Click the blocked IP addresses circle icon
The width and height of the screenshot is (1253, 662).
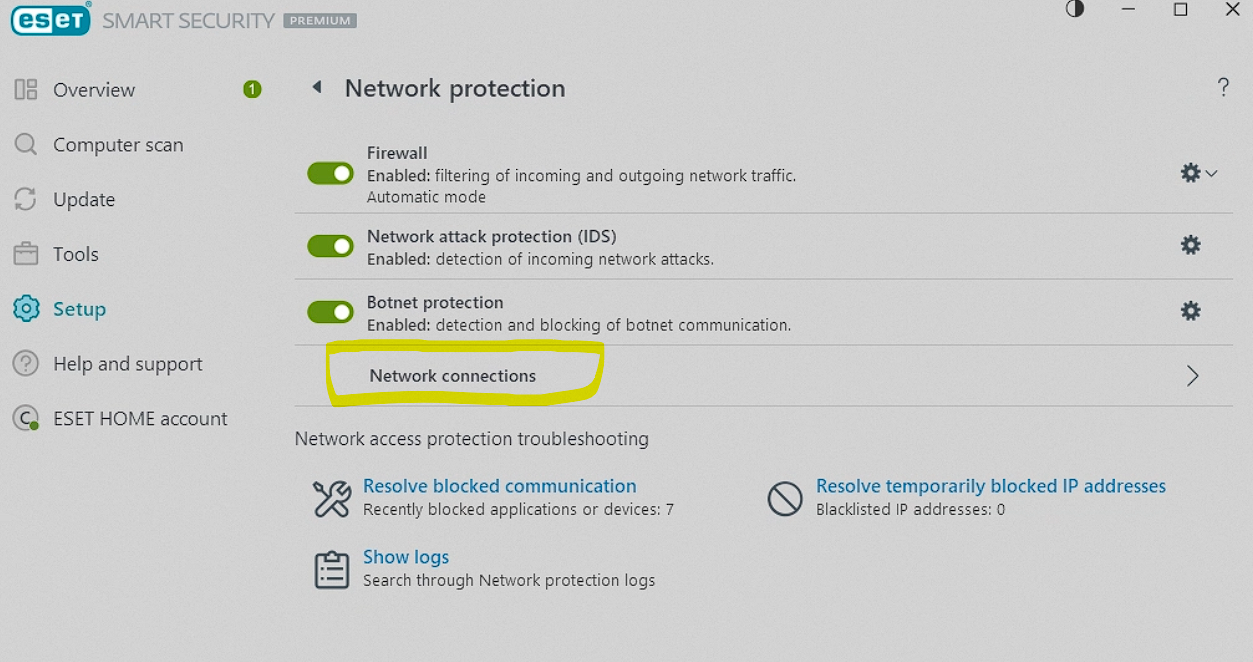[785, 498]
